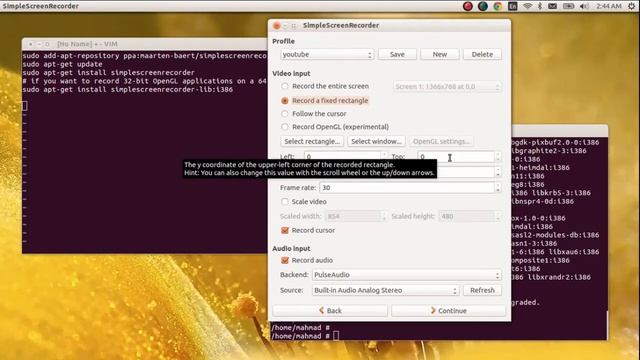640x360 pixels.
Task: Click the OpenGL settings... button
Action: pyautogui.click(x=441, y=141)
